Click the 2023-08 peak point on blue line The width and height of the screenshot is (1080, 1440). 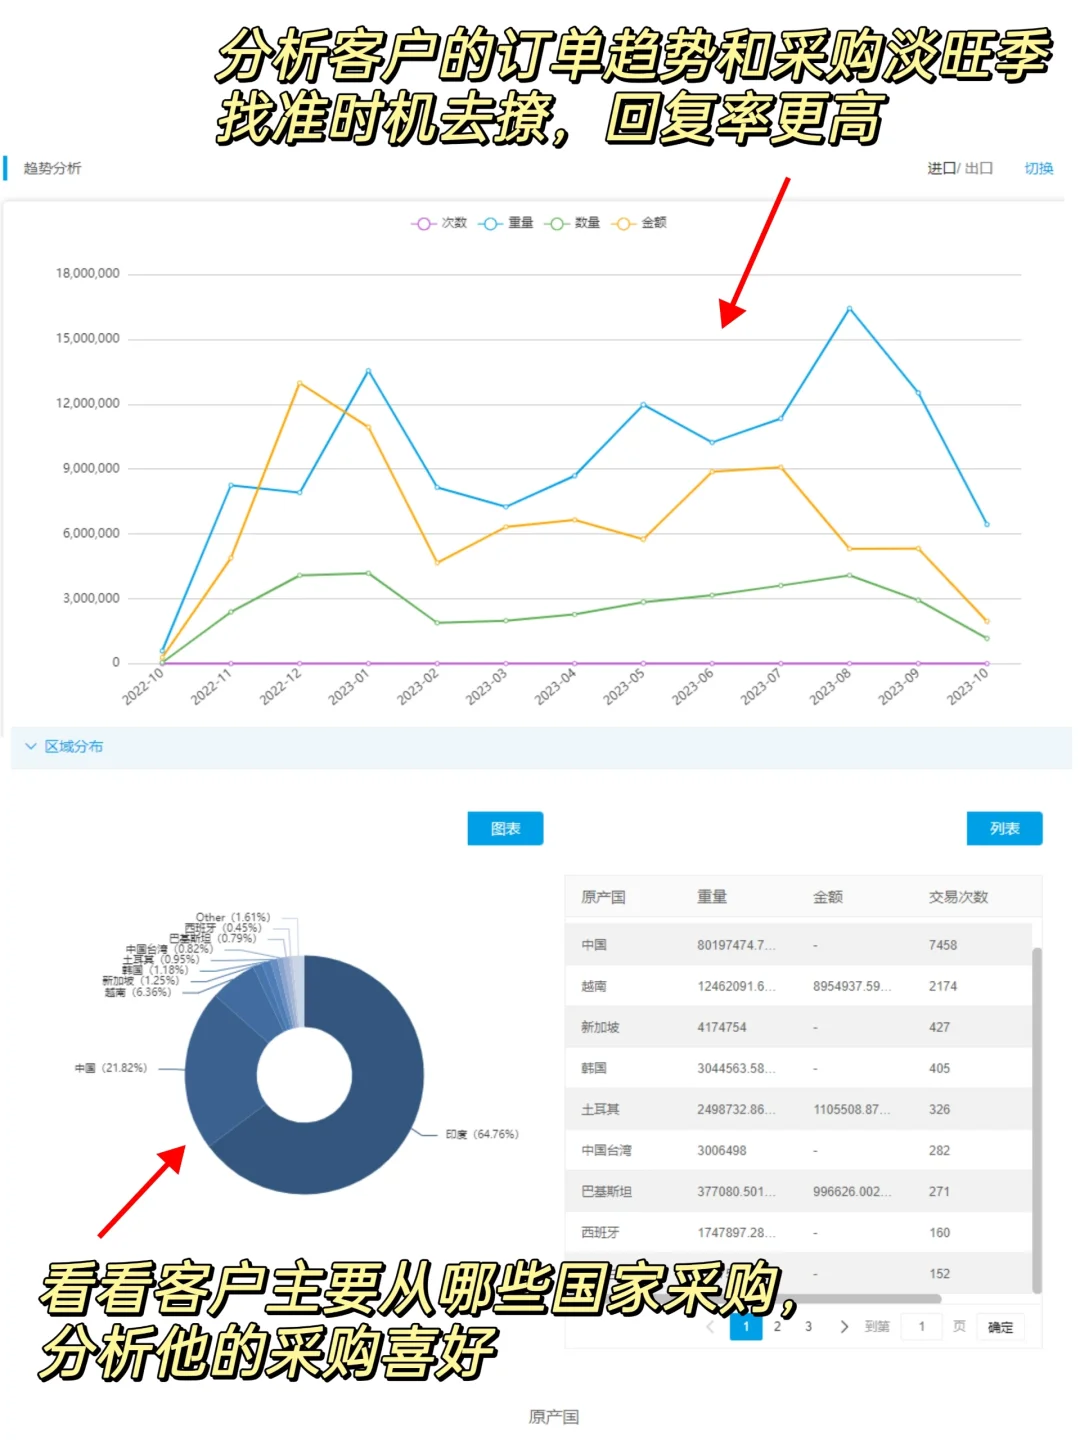[849, 308]
